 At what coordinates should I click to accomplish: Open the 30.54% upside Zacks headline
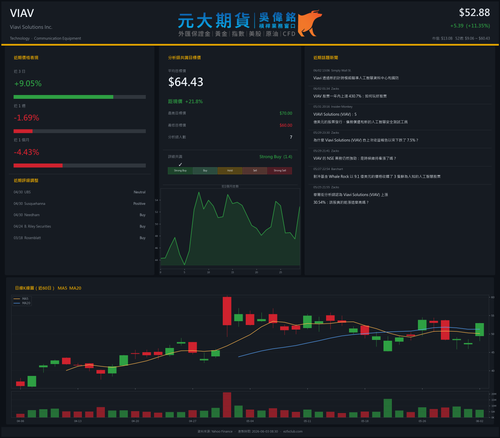[350, 198]
